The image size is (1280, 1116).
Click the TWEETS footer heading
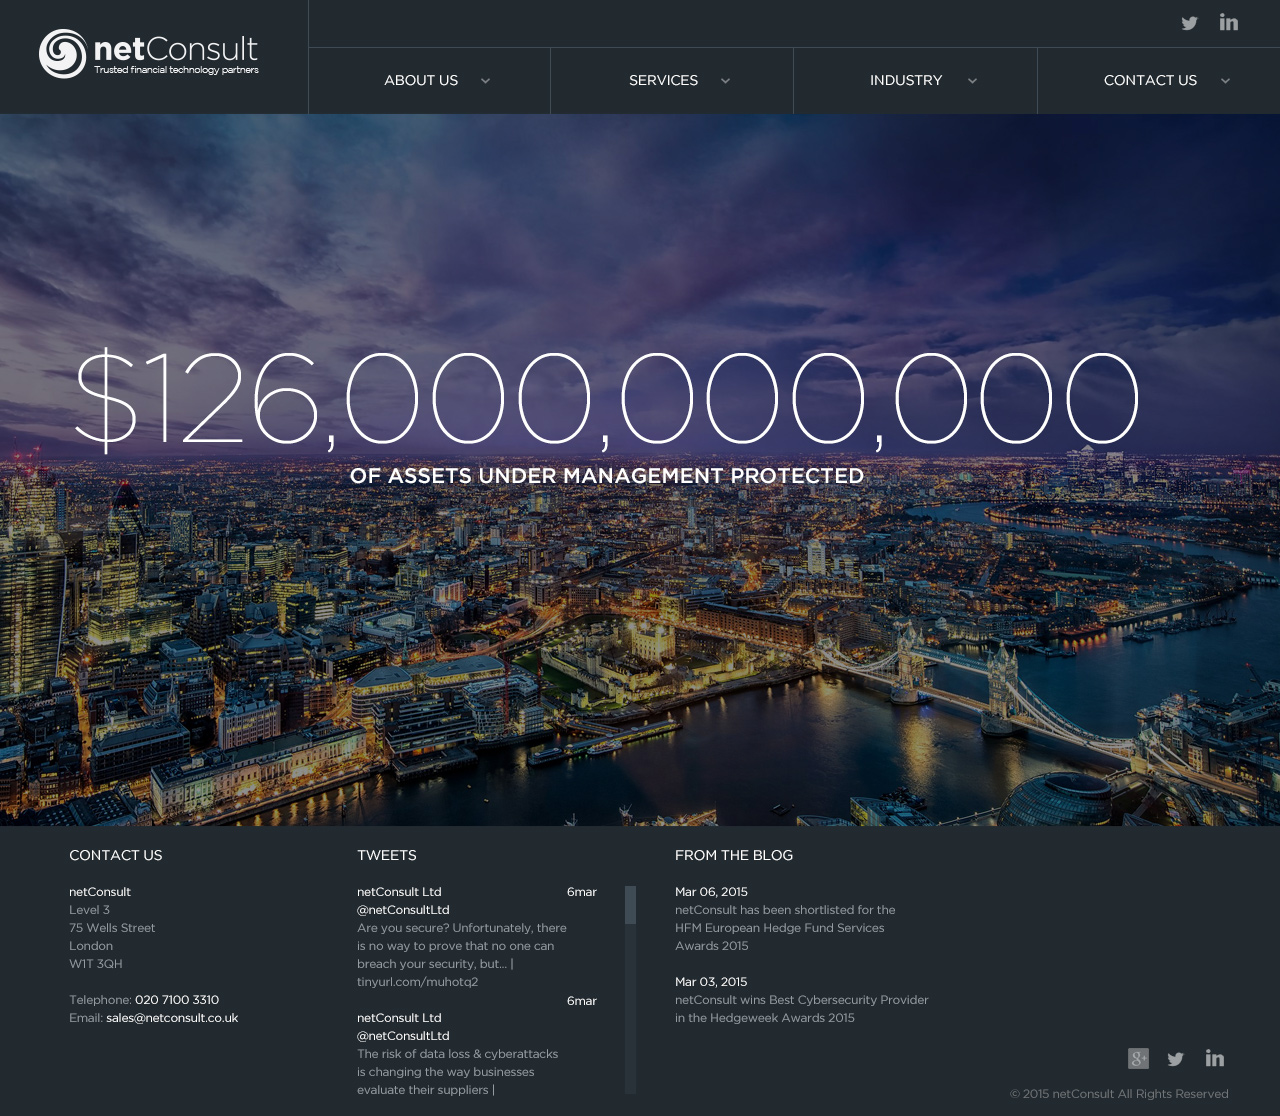click(x=387, y=855)
